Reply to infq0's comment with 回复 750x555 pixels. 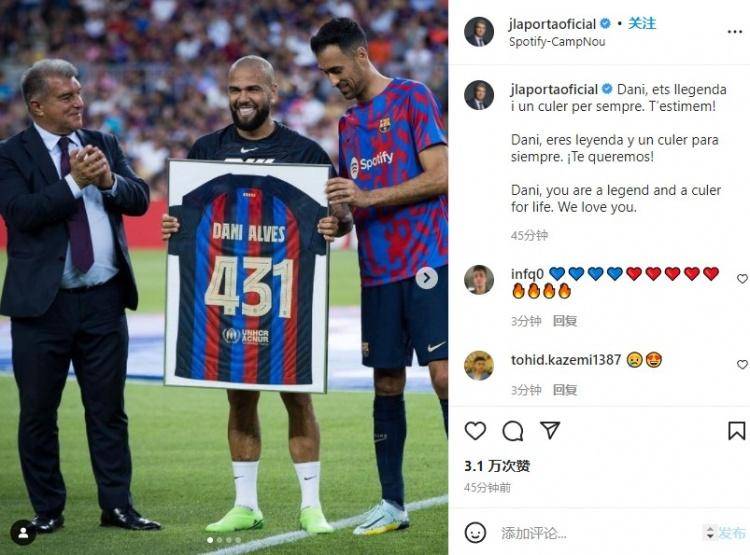pos(565,321)
